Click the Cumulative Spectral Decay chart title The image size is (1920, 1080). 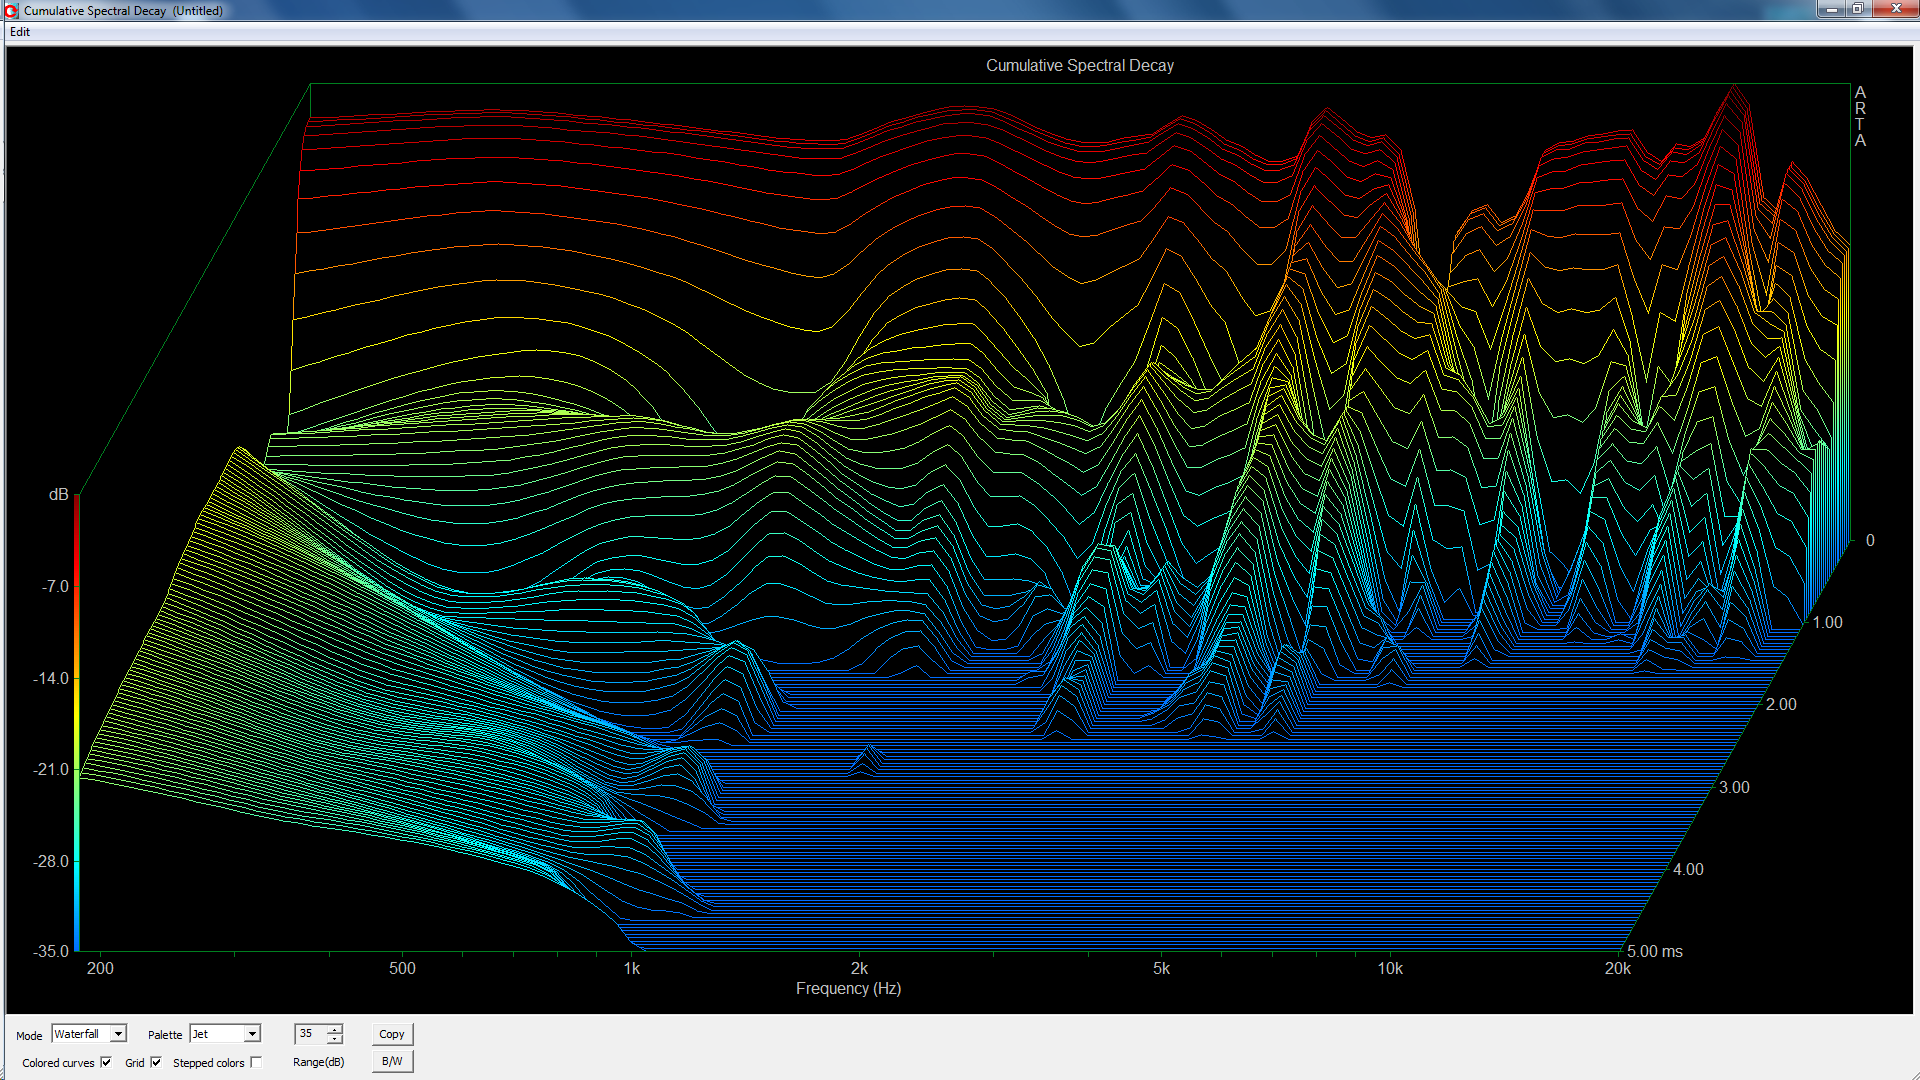1079,65
